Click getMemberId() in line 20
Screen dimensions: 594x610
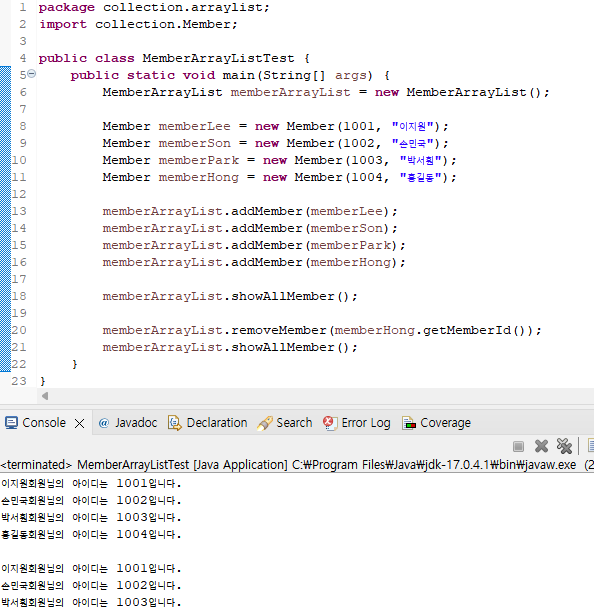click(477, 330)
